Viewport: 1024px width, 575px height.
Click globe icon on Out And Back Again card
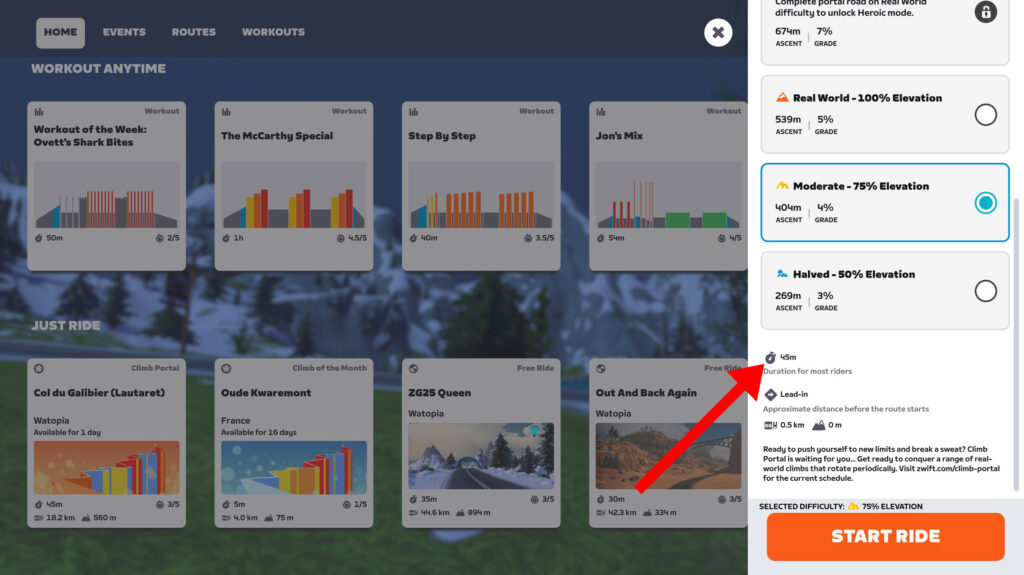coord(601,369)
